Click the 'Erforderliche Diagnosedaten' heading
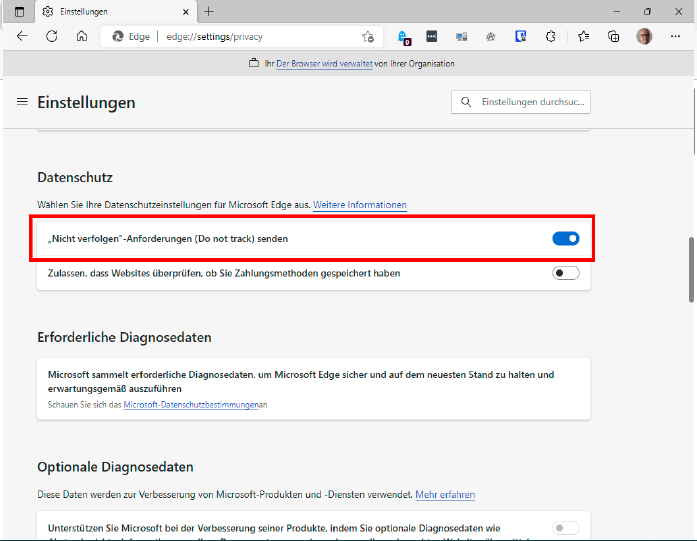 pyautogui.click(x=124, y=337)
